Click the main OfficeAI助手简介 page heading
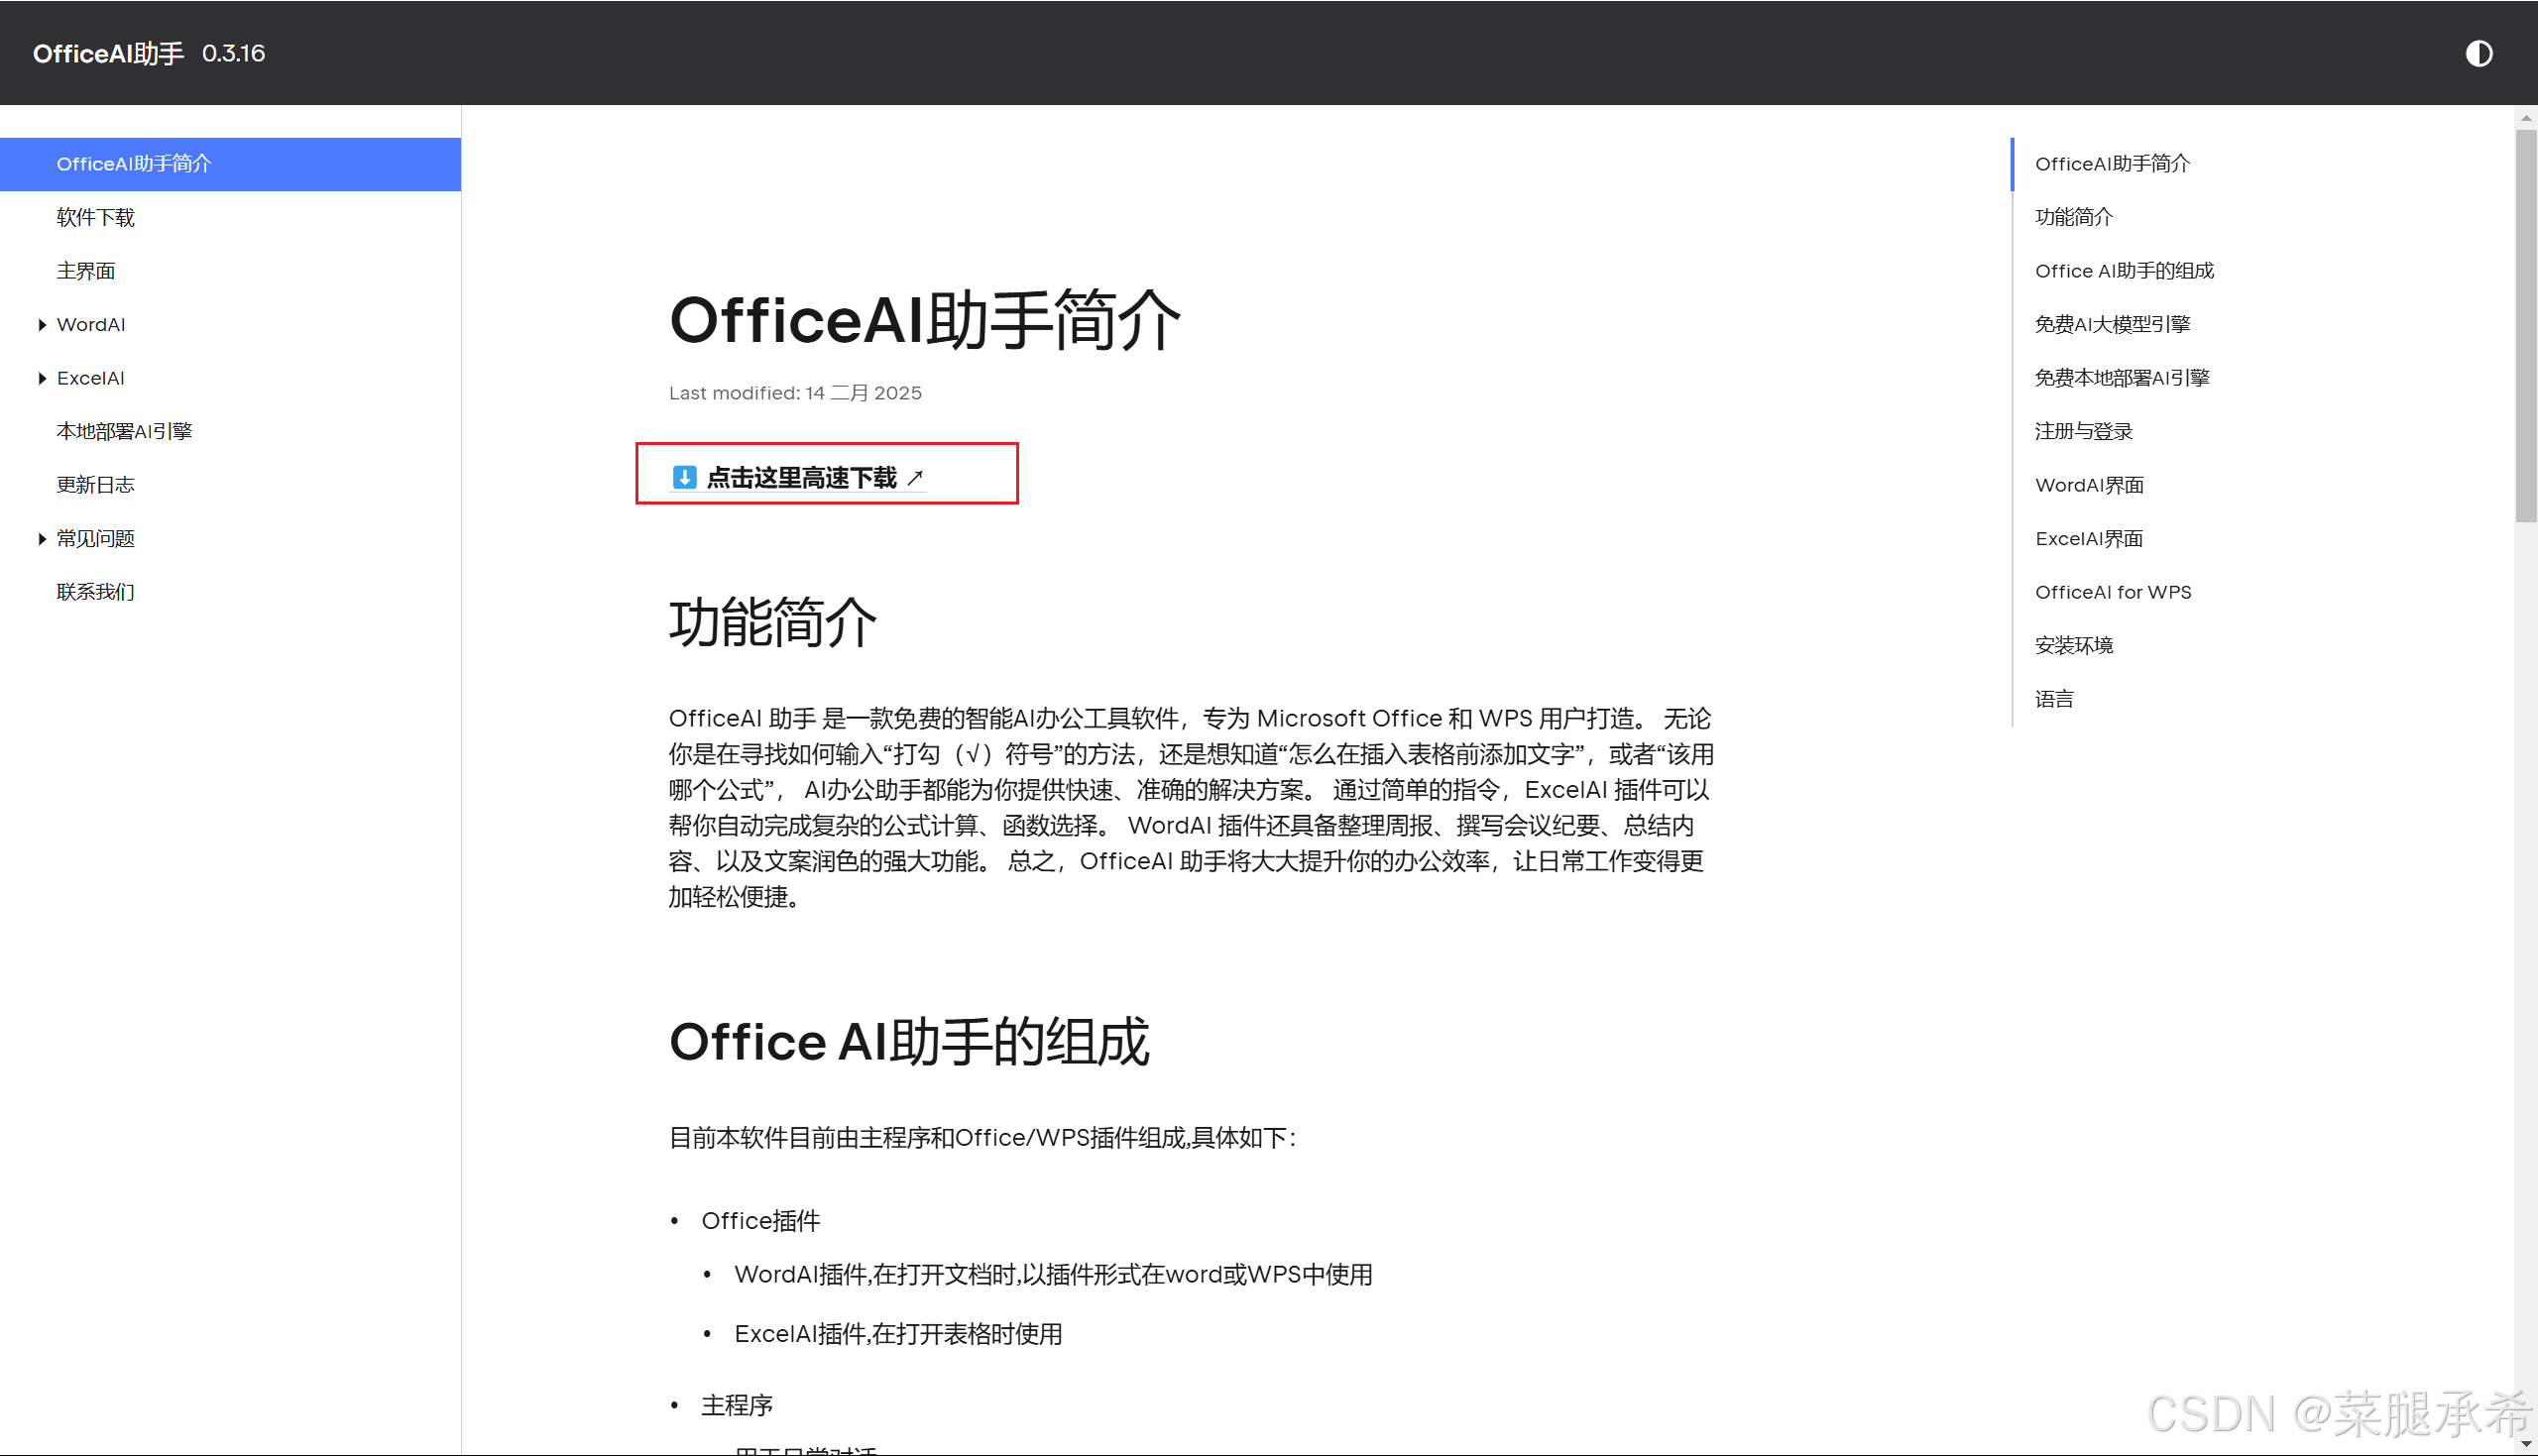This screenshot has height=1456, width=2538. tap(925, 320)
